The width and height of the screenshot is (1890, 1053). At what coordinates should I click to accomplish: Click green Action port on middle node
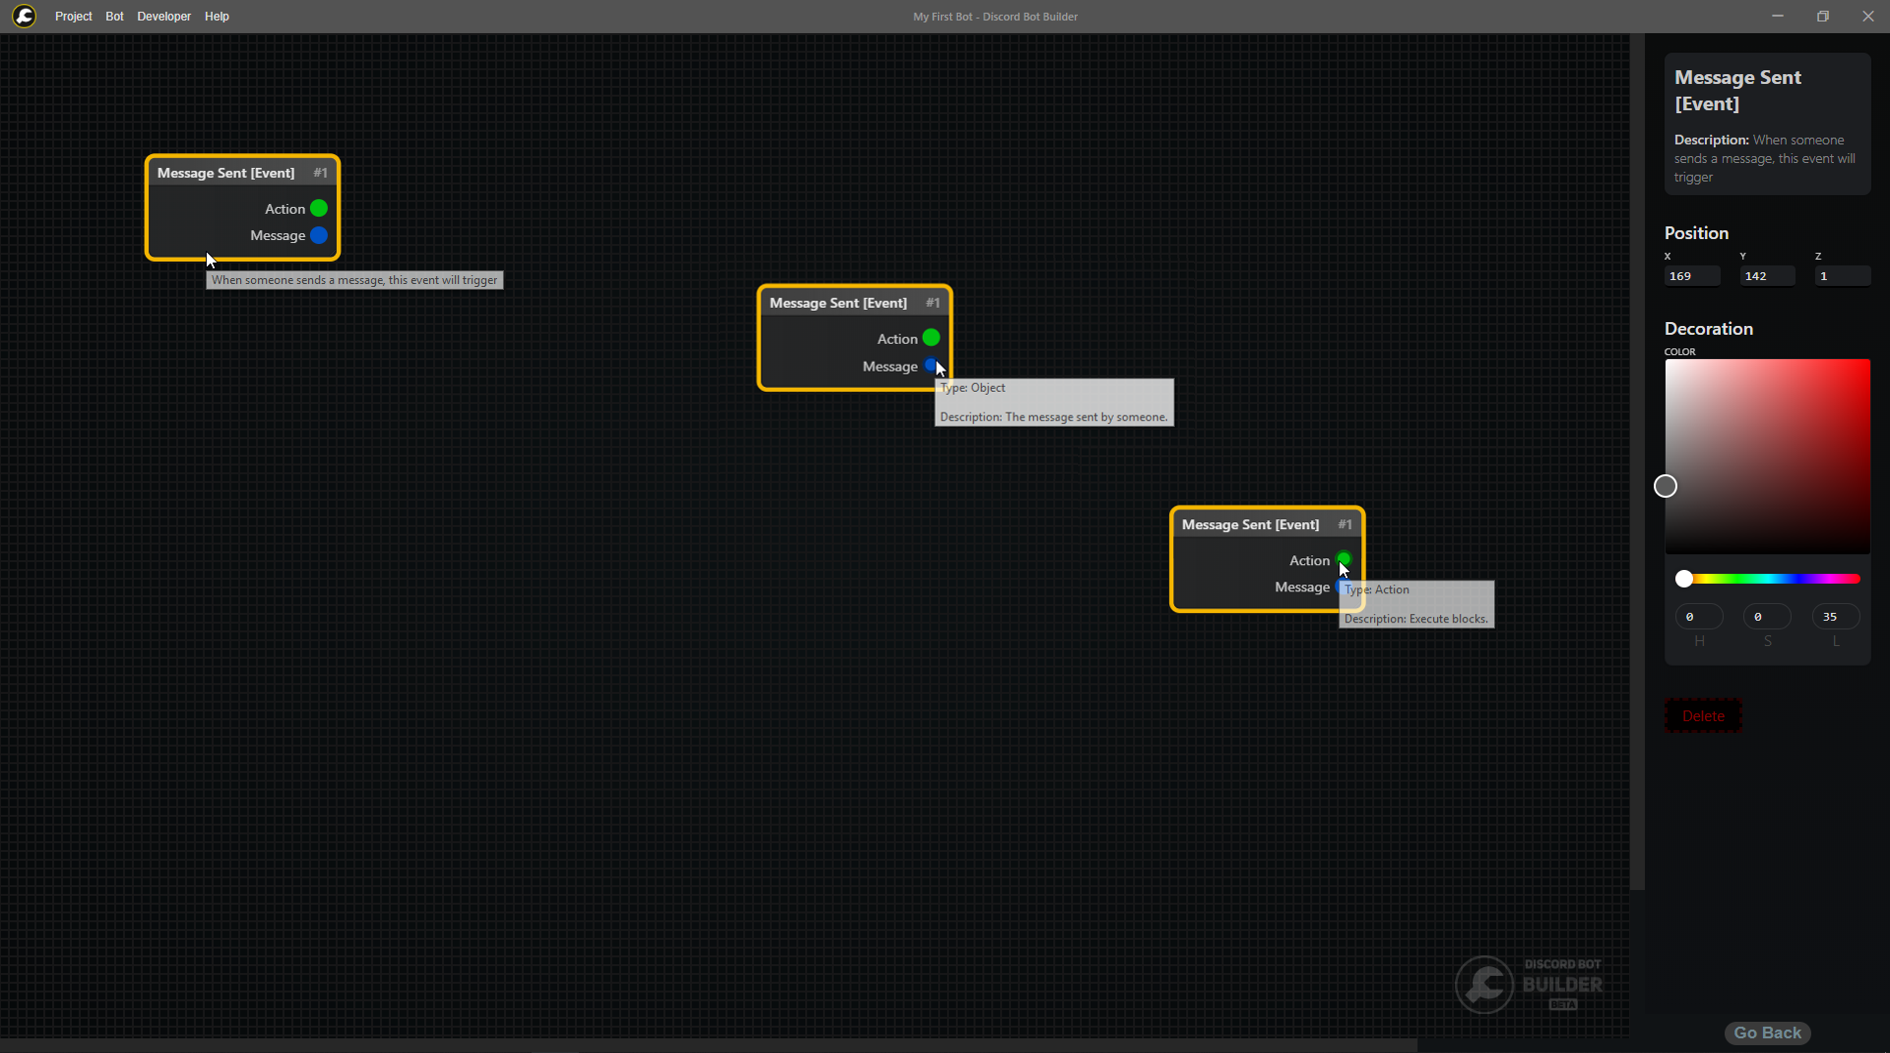pyautogui.click(x=931, y=338)
